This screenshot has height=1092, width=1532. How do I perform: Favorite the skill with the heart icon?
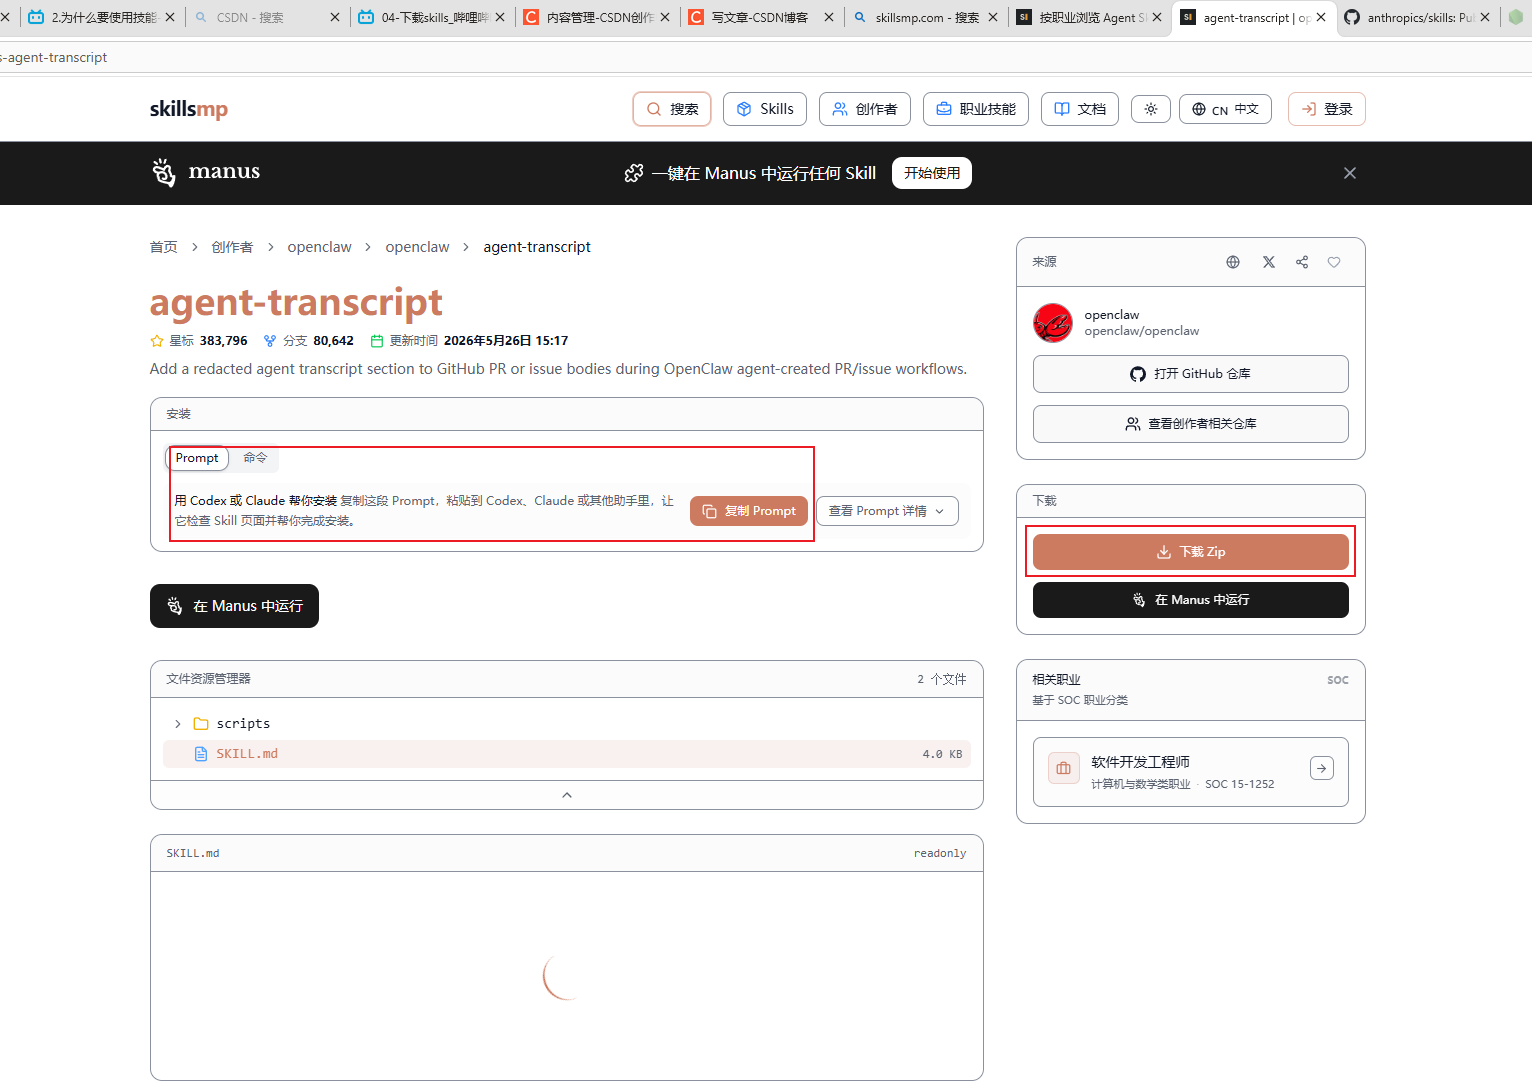coord(1334,262)
